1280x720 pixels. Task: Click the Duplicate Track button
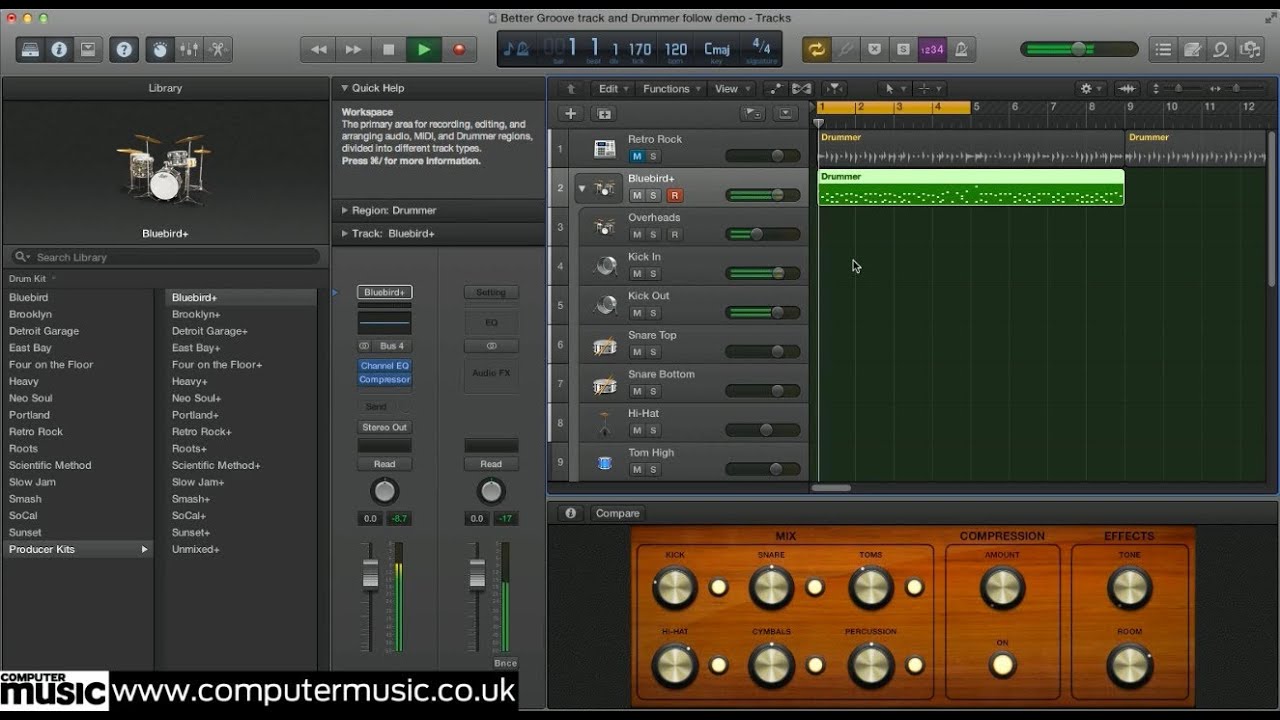coord(604,114)
